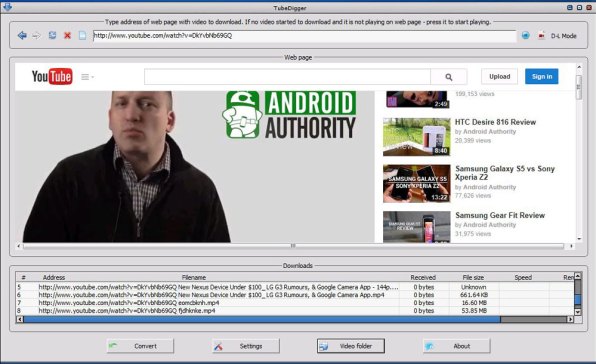The width and height of the screenshot is (596, 364).
Task: Open the Video folder button
Action: [x=351, y=346]
